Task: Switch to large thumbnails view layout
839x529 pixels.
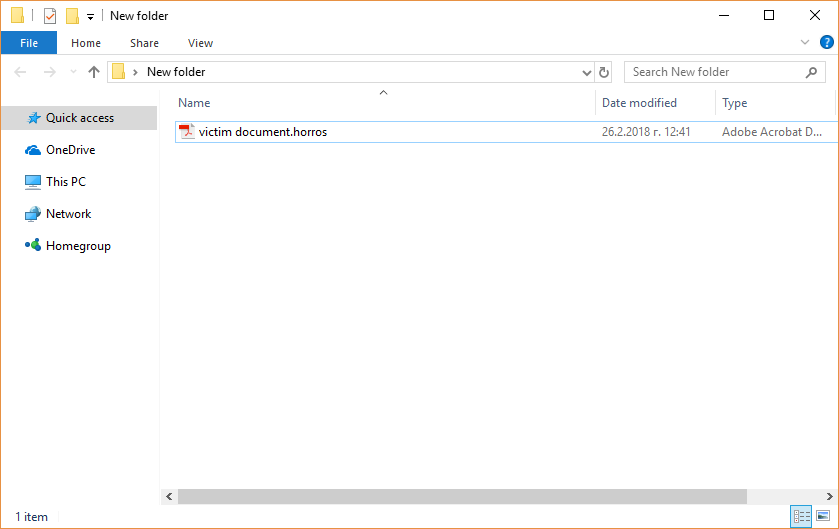Action: (x=823, y=516)
